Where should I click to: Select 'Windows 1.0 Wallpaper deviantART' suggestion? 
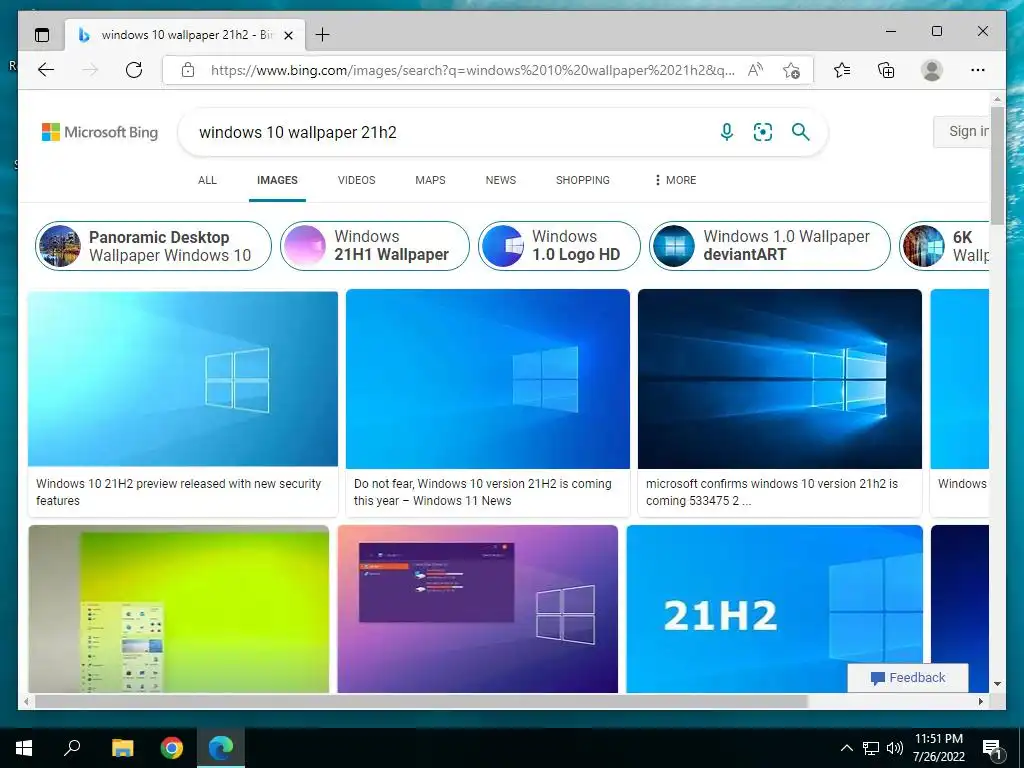pos(770,246)
